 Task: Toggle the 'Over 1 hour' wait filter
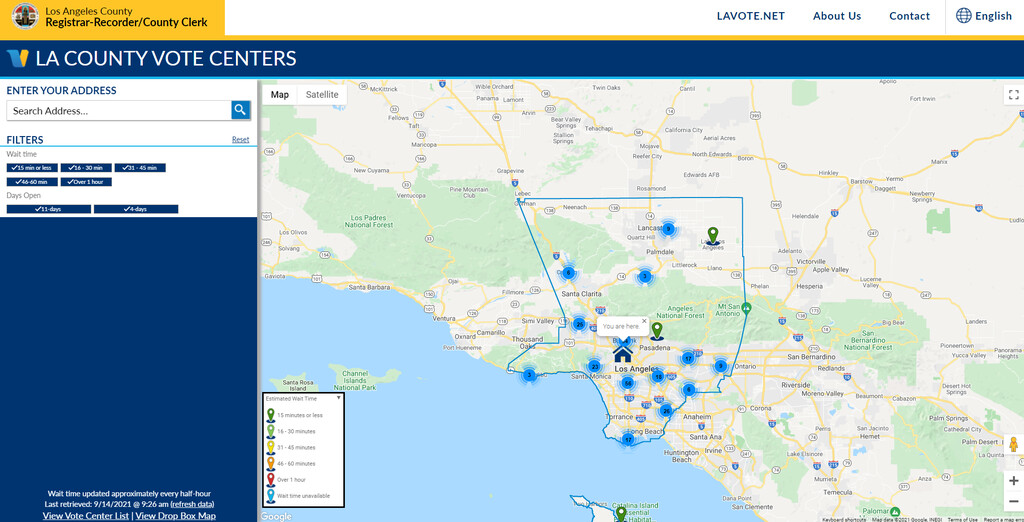[86, 182]
